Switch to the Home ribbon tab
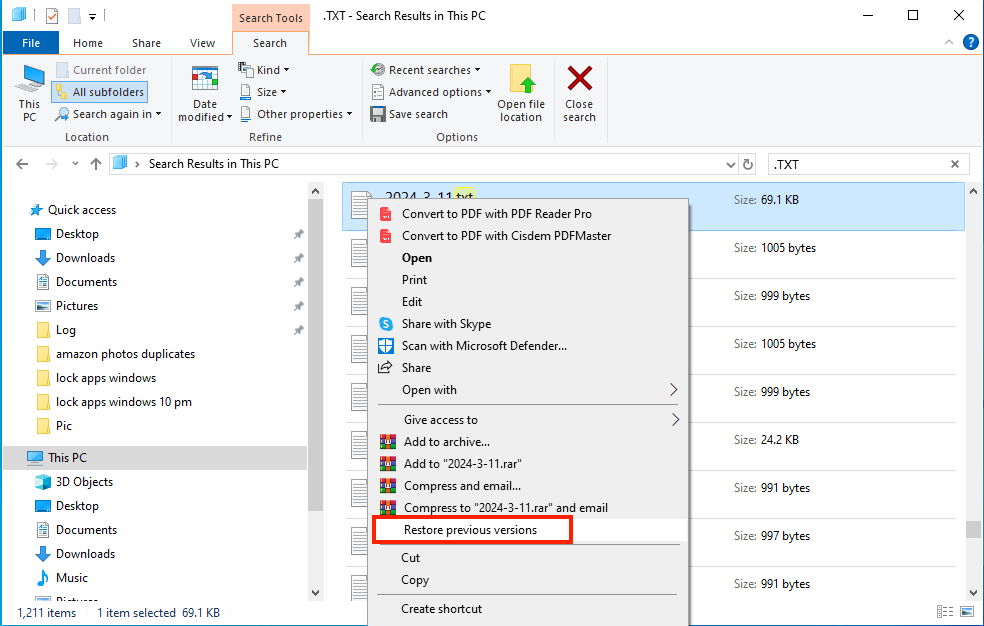This screenshot has width=984, height=626. 87,43
